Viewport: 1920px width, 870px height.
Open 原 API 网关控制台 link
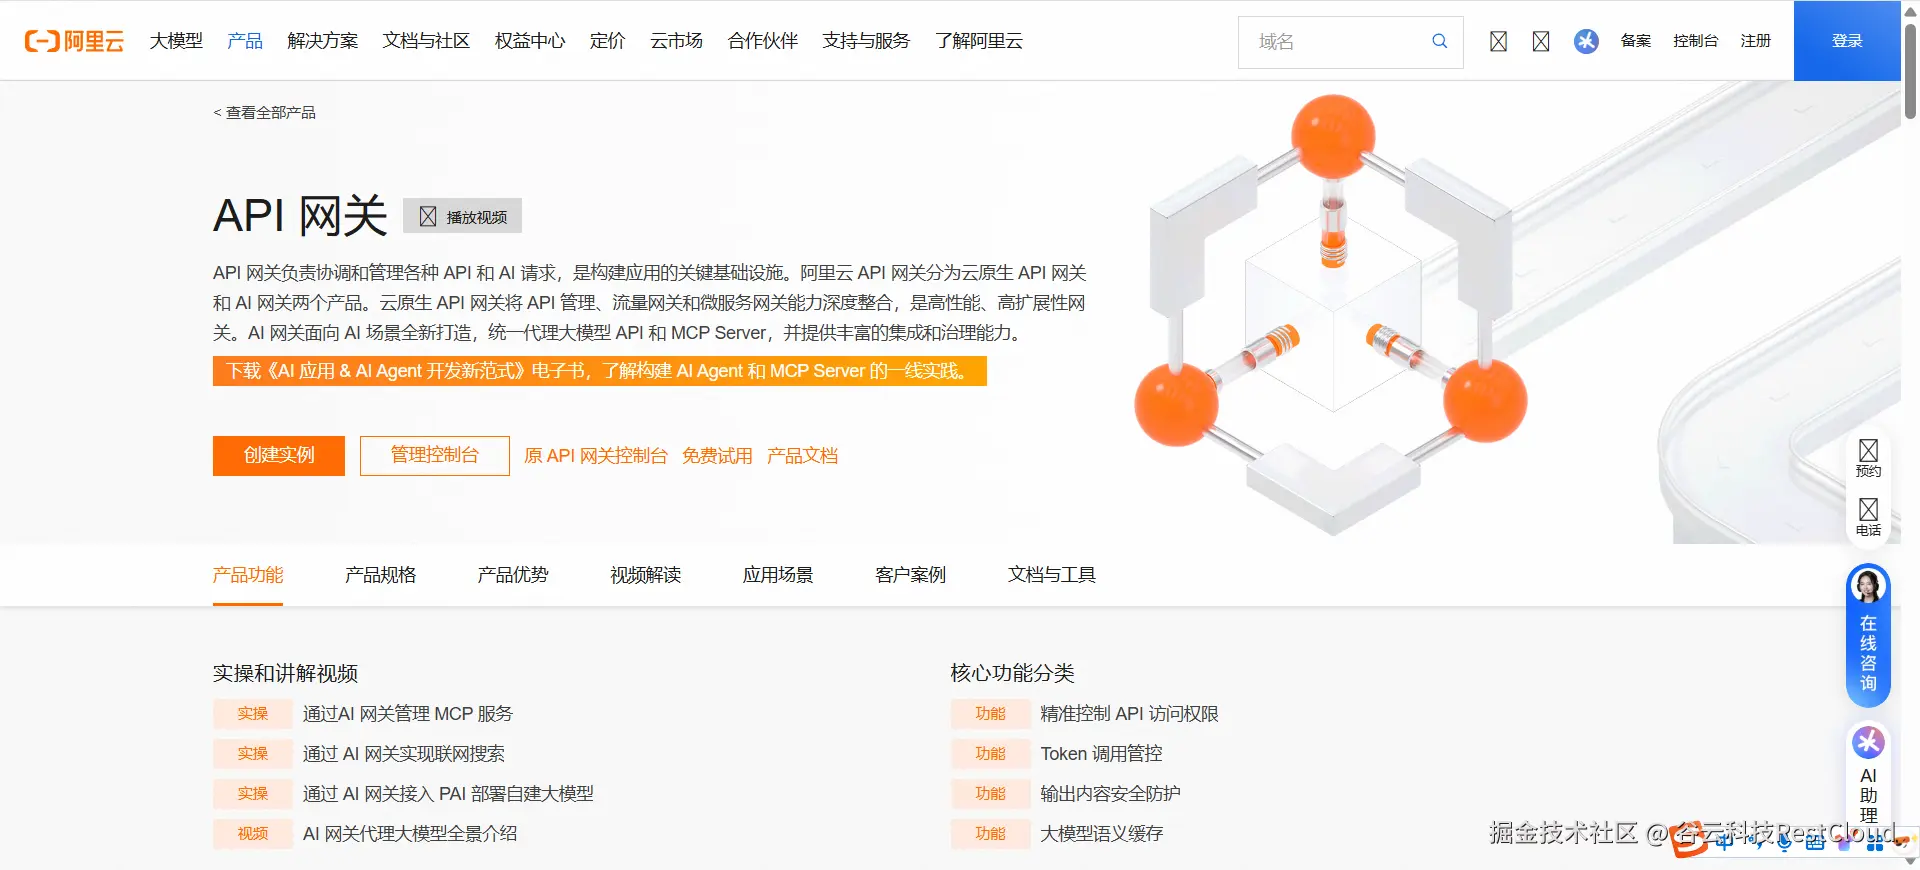[x=596, y=456]
